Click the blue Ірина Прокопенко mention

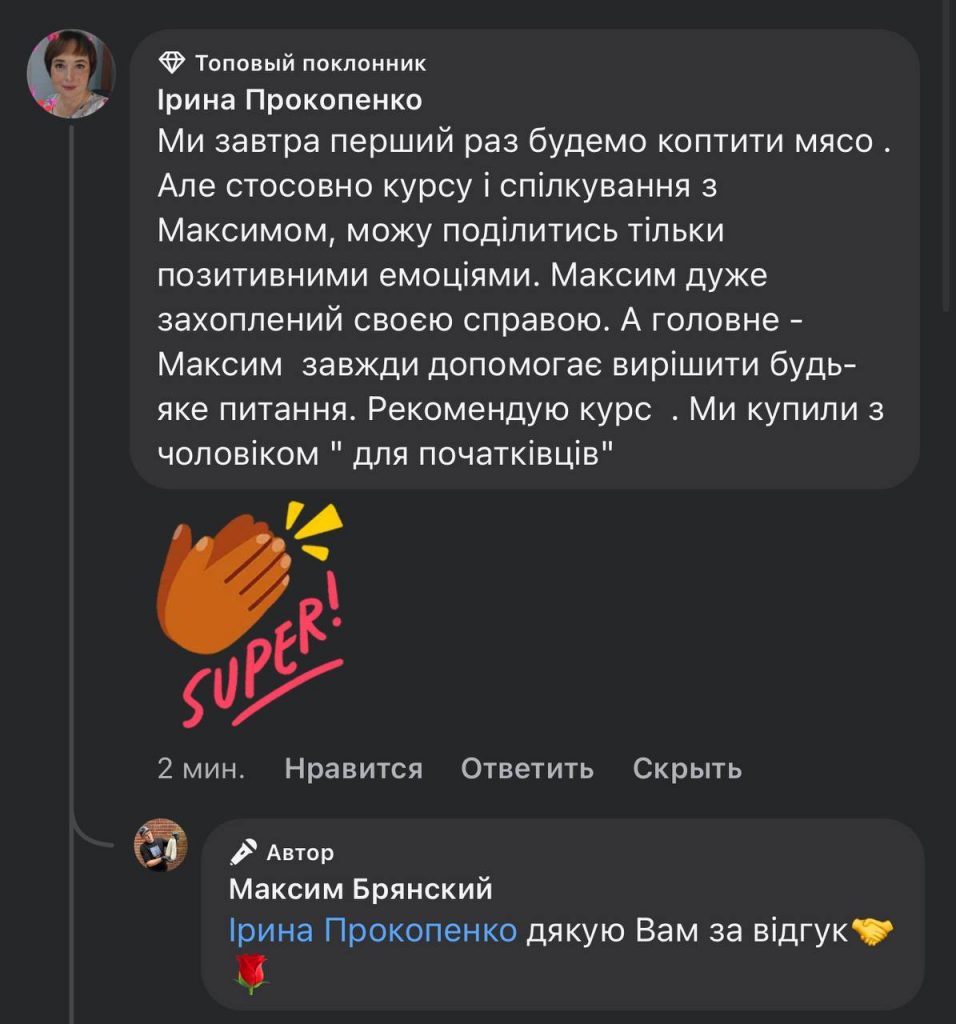tap(372, 931)
